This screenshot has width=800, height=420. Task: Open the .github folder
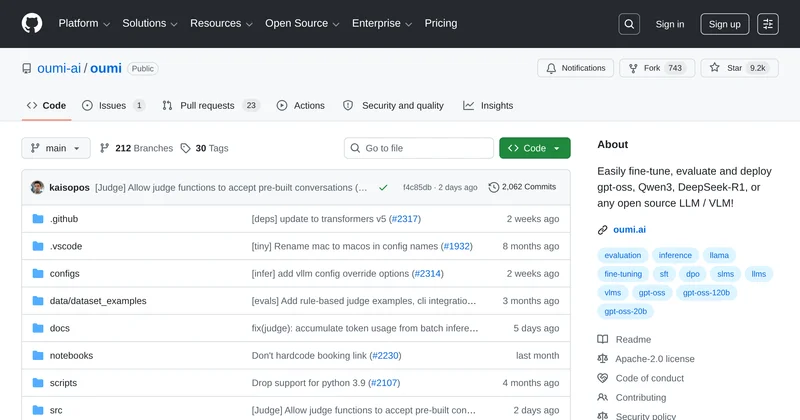pos(64,219)
